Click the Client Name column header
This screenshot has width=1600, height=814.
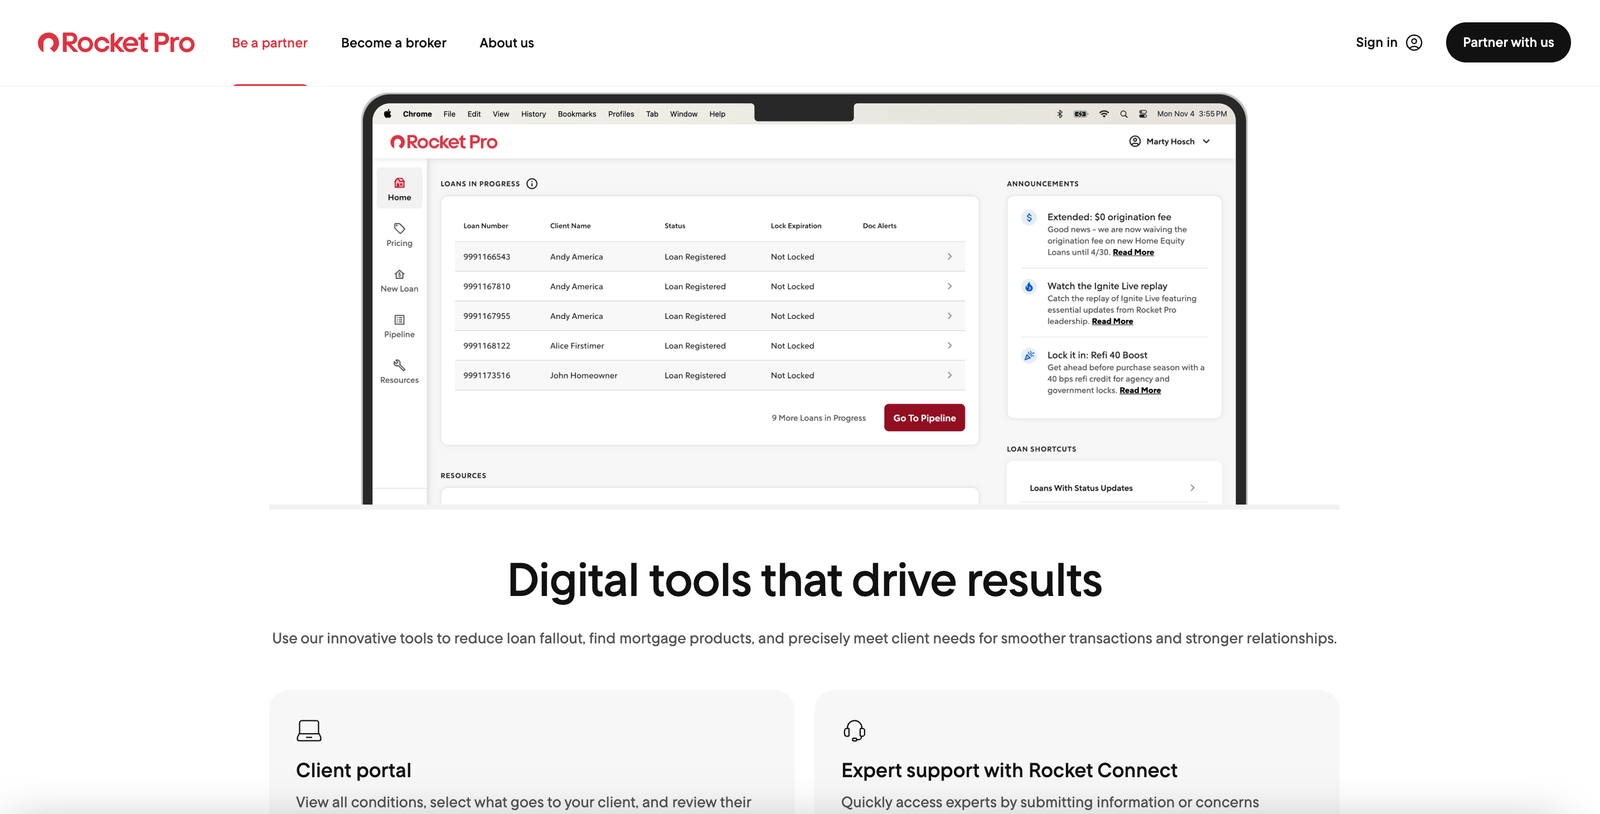click(570, 226)
